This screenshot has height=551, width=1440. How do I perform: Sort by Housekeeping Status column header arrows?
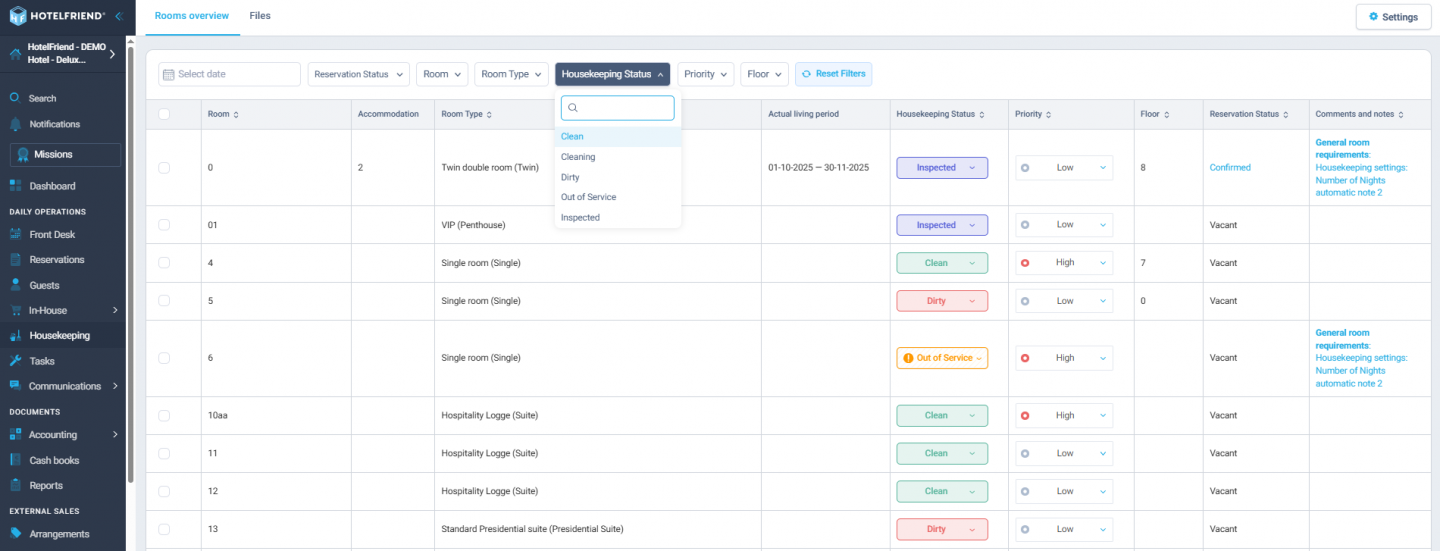[x=981, y=114]
